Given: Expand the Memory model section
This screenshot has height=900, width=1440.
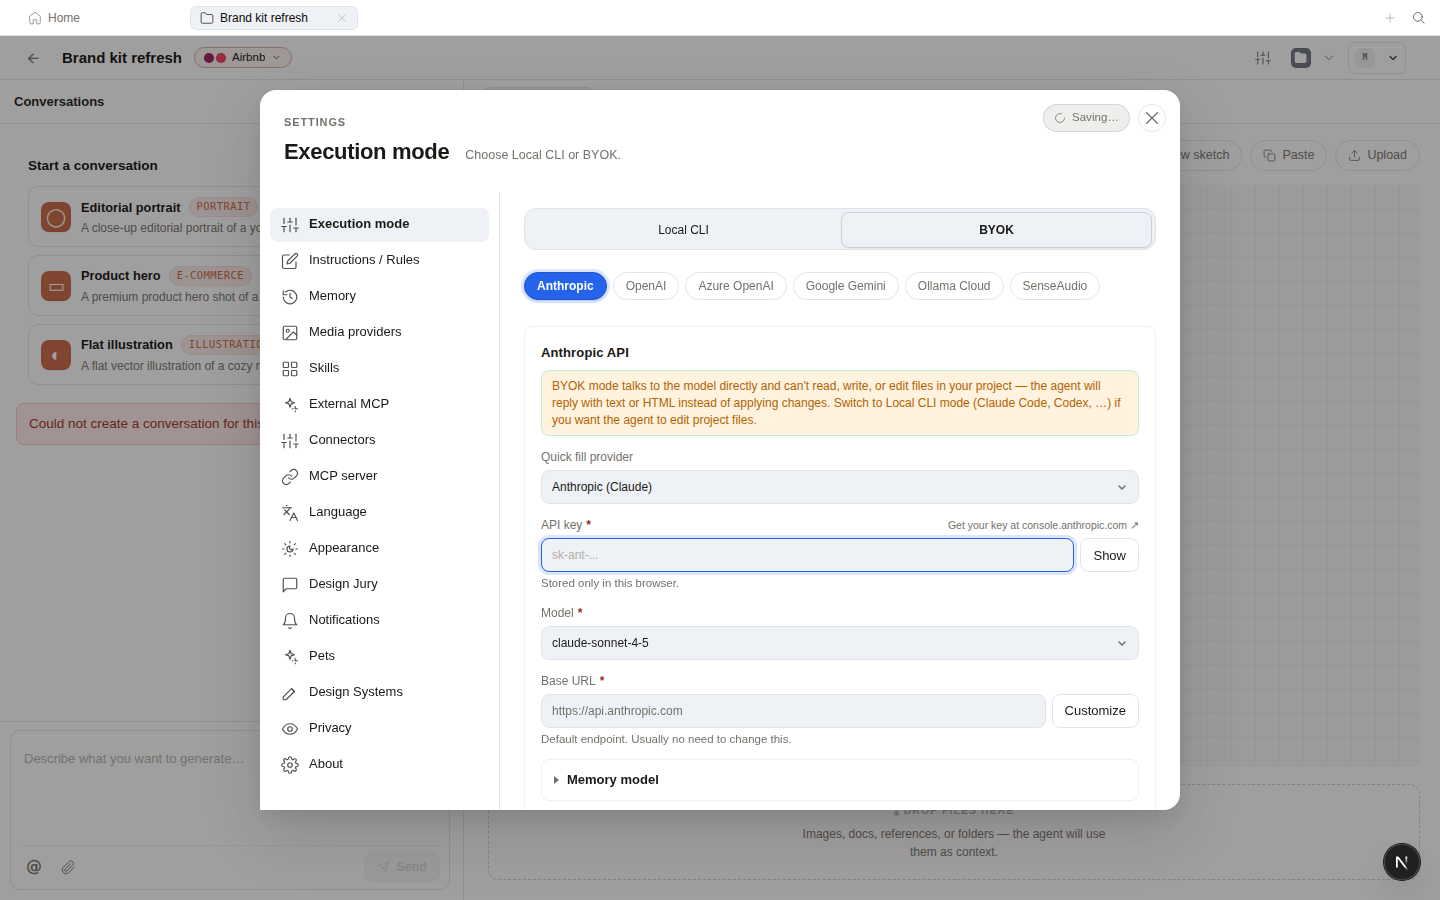Looking at the screenshot, I should point(840,780).
